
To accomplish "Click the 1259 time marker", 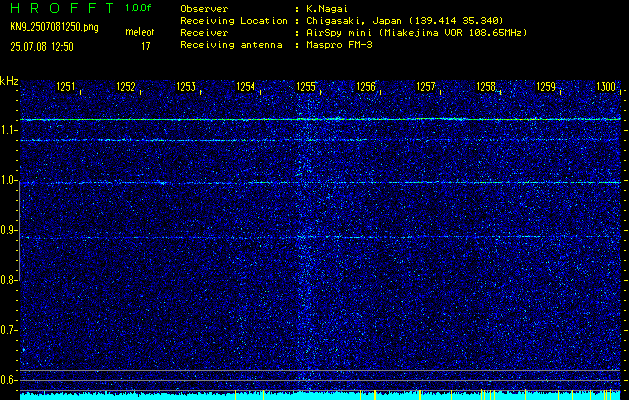I will [546, 87].
